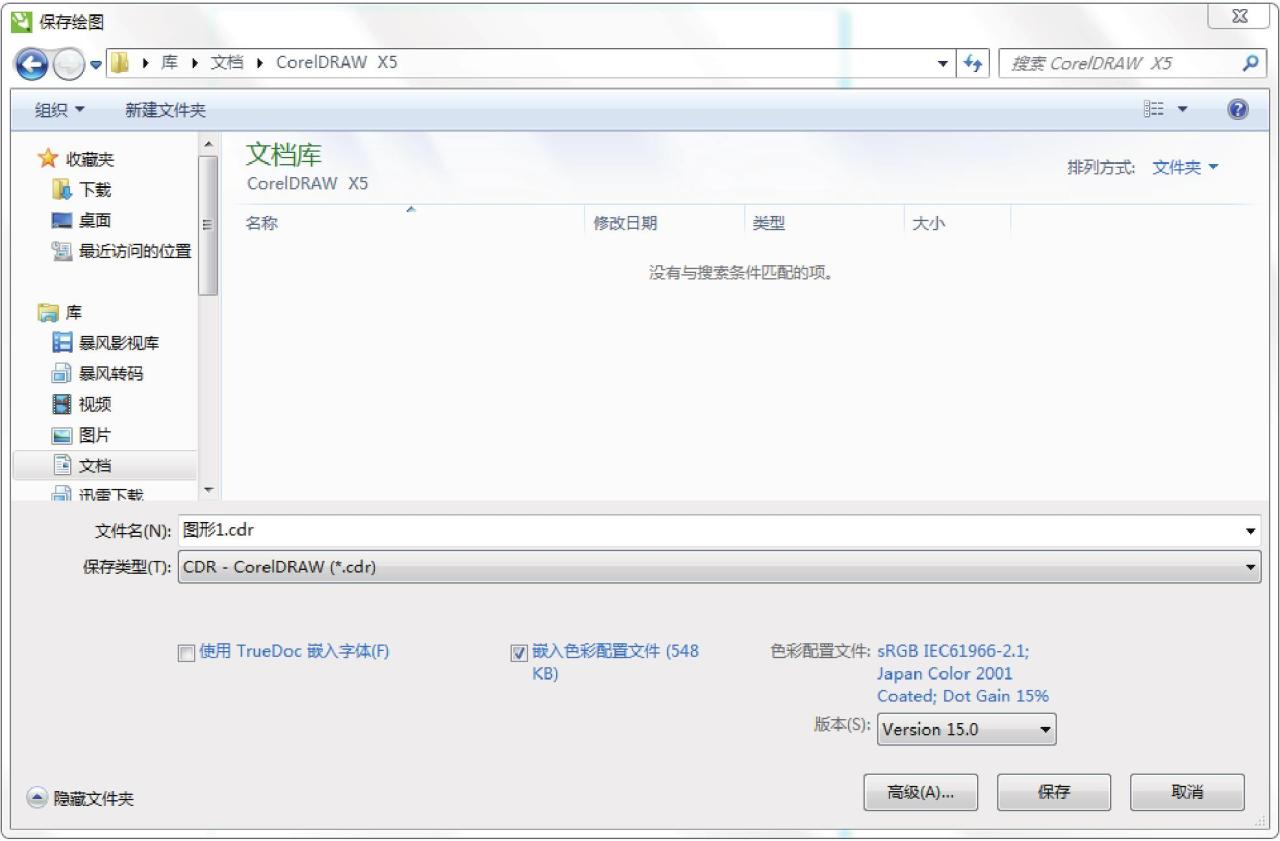The width and height of the screenshot is (1280, 841).
Task: Refresh the current folder view
Action: 970,62
